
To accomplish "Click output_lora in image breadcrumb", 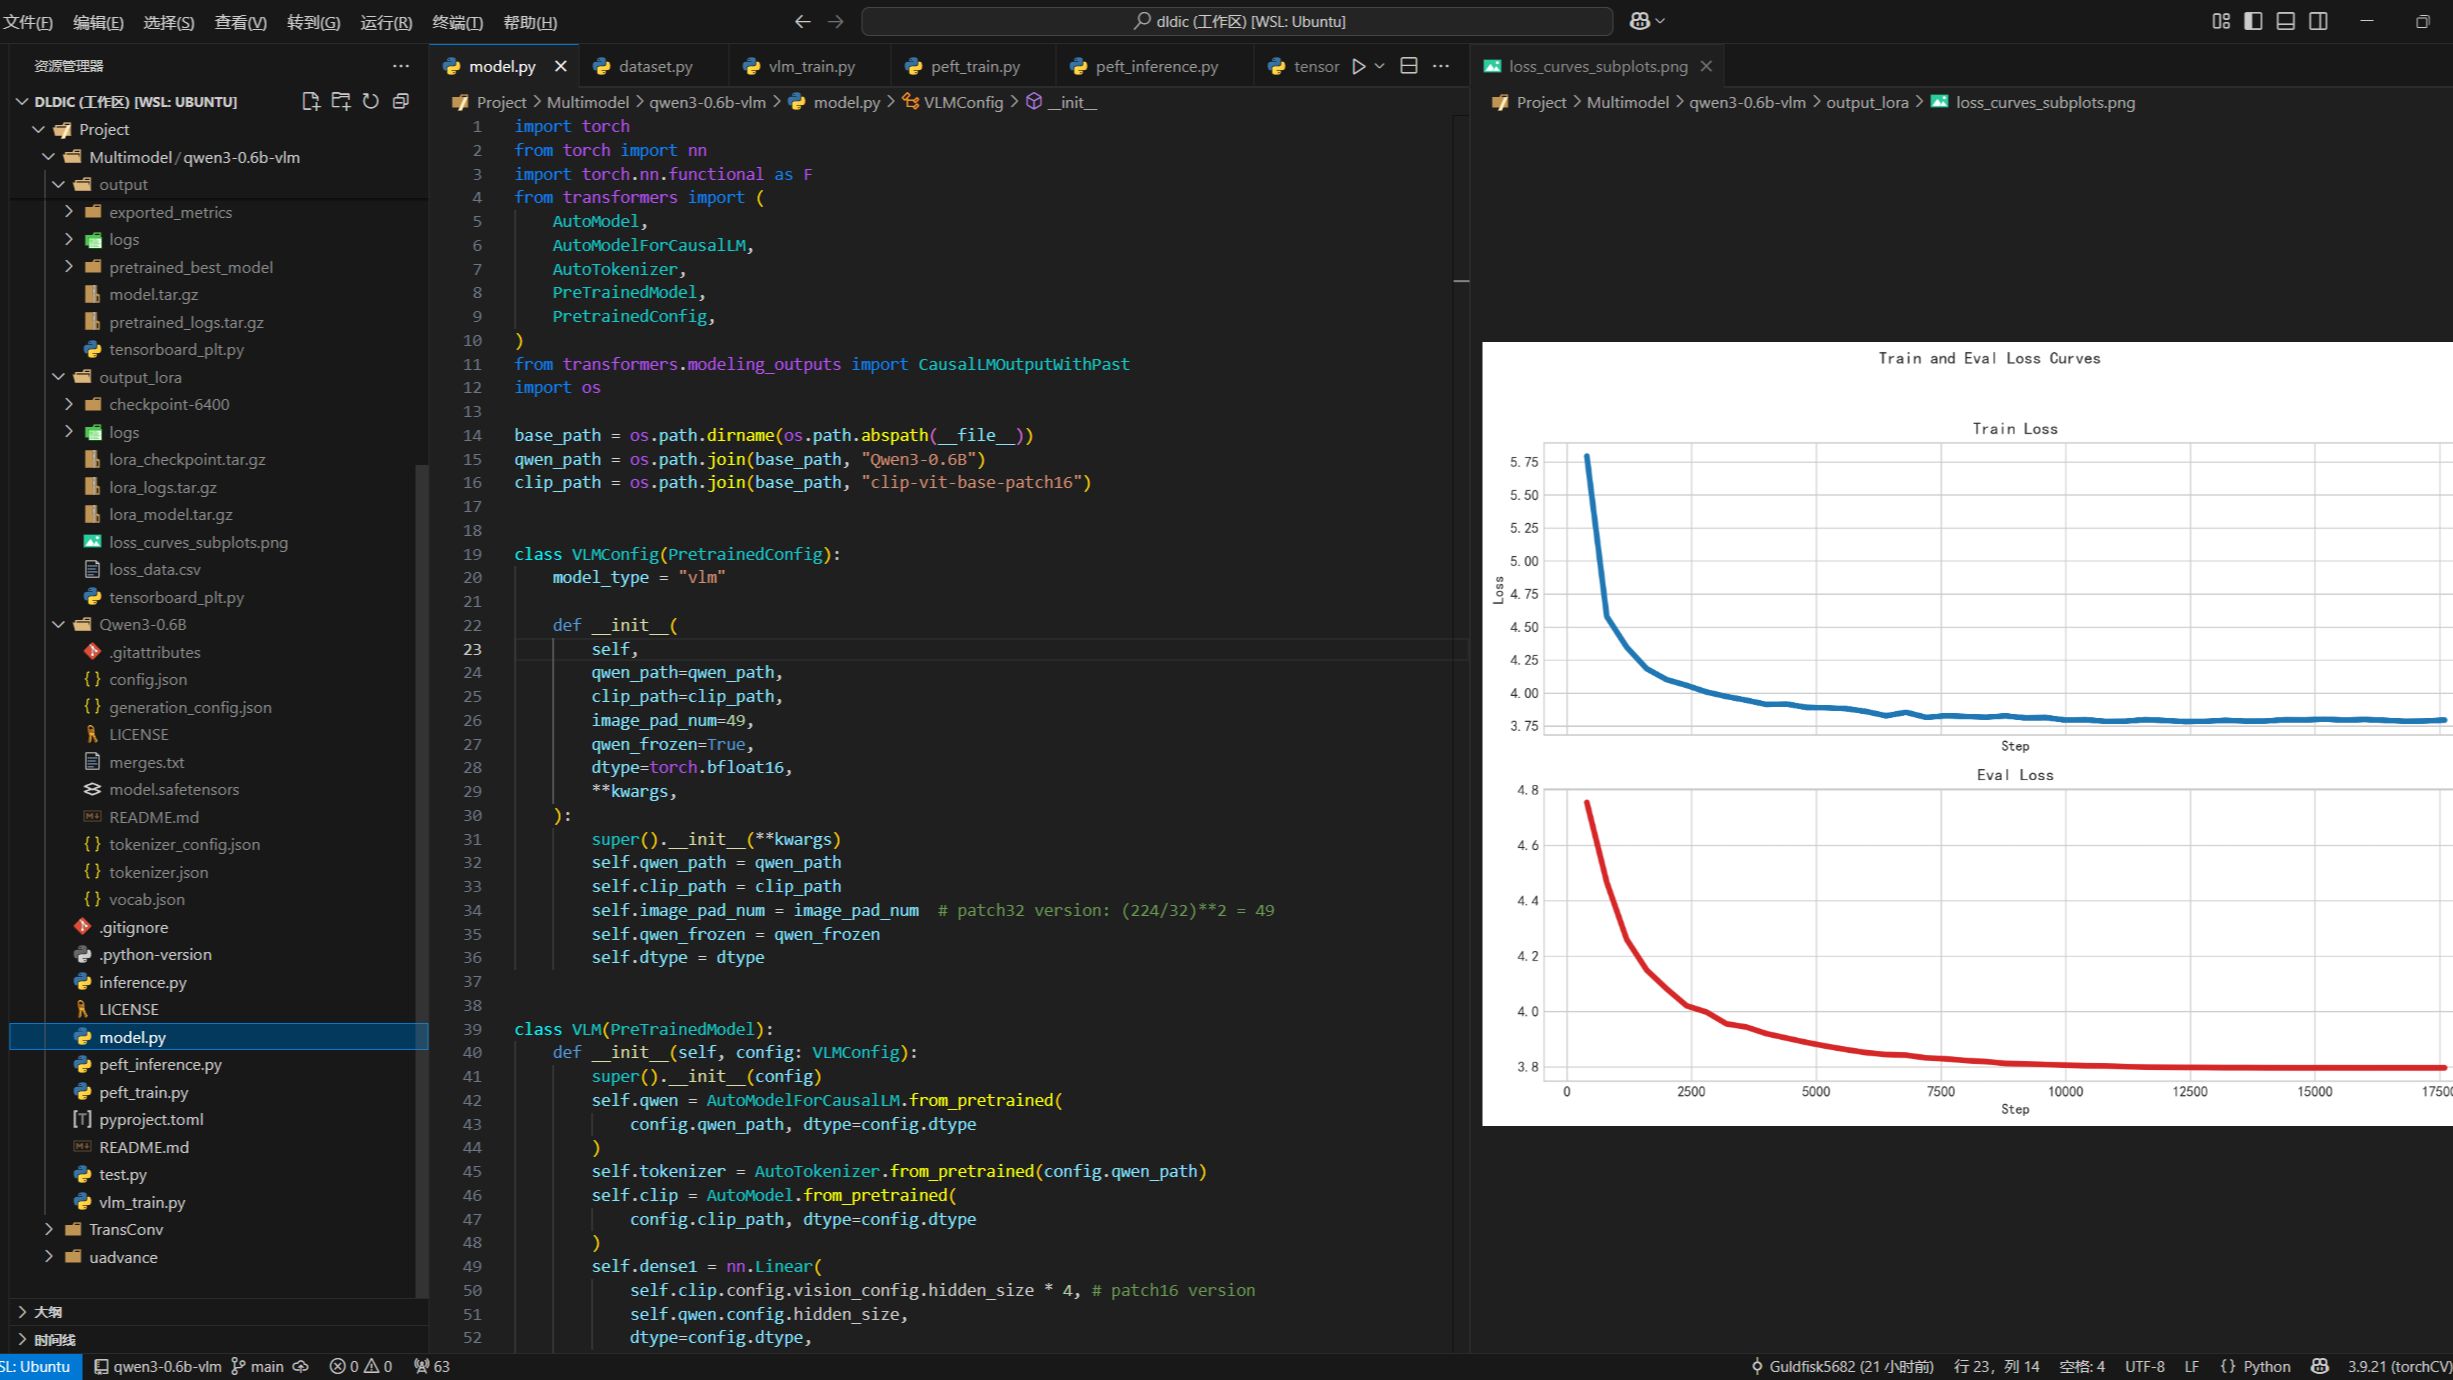I will click(x=1867, y=102).
